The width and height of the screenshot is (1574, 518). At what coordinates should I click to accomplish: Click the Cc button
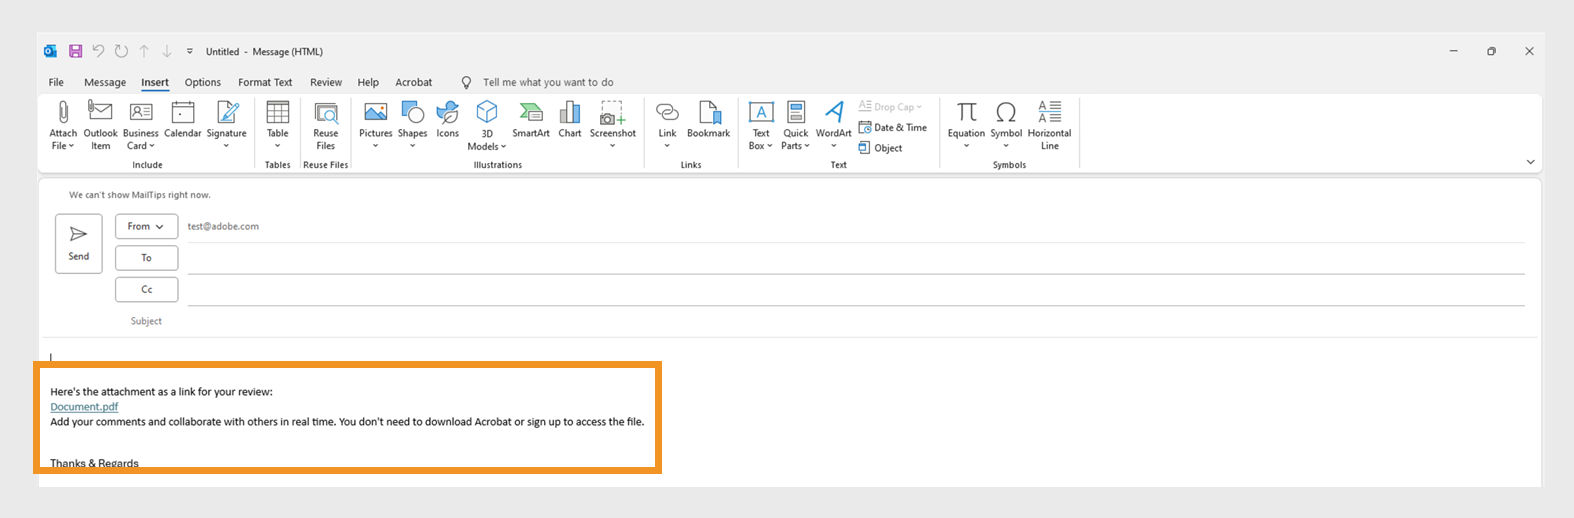[146, 289]
